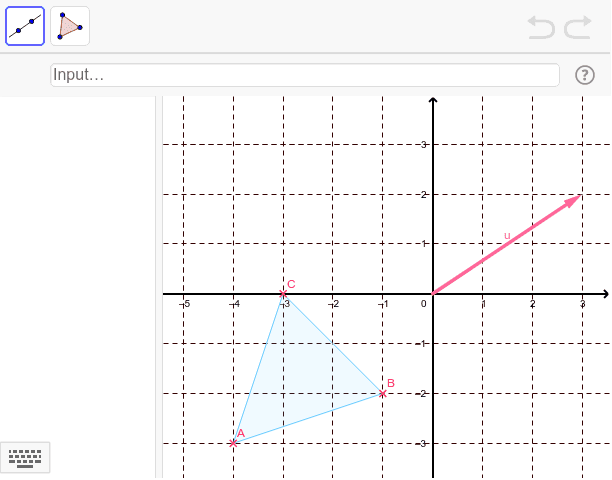612x480 pixels.
Task: Click the 'A' point label
Action: click(241, 433)
